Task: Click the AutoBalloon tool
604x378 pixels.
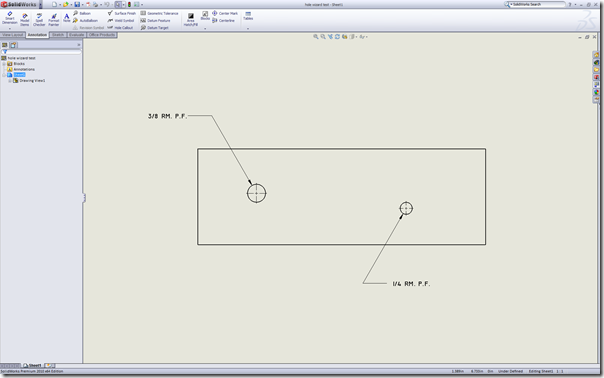Action: pos(85,20)
